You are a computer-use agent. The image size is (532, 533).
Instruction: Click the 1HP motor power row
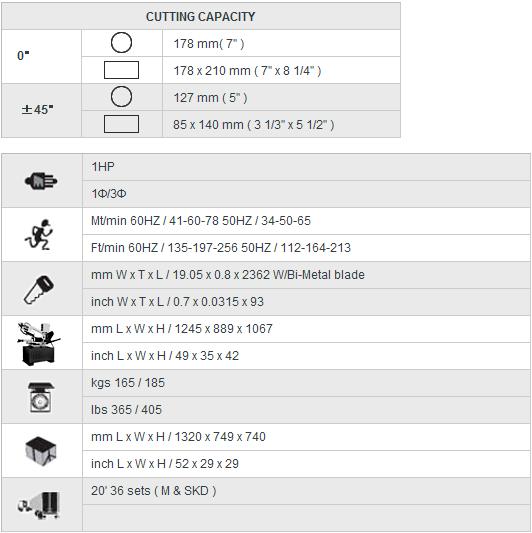(x=306, y=167)
